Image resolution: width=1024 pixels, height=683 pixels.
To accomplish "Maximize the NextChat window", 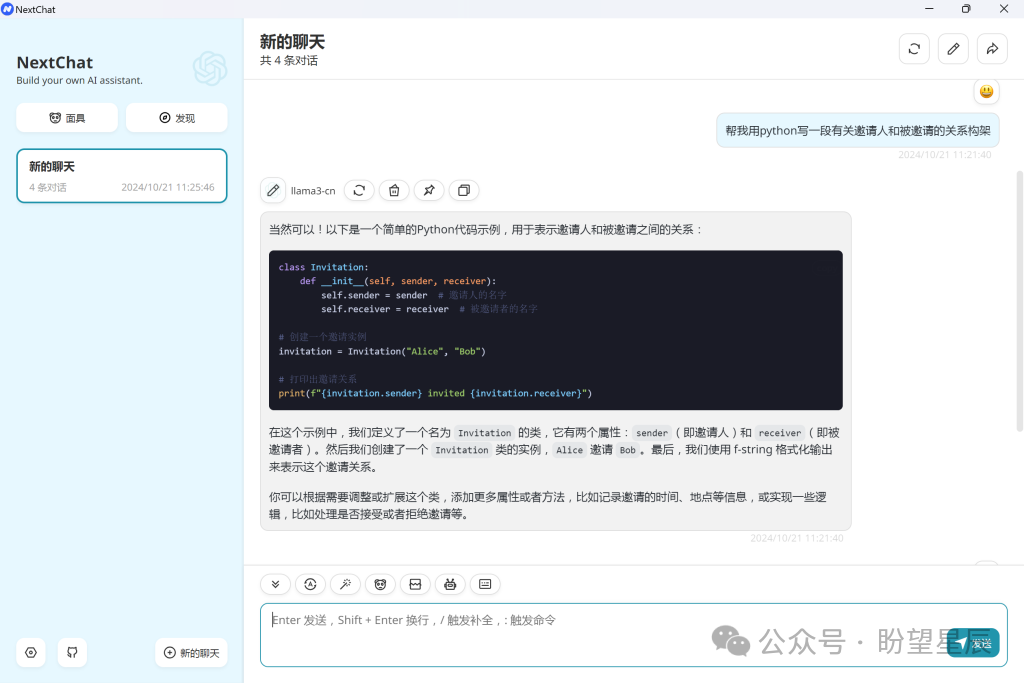I will (x=966, y=8).
